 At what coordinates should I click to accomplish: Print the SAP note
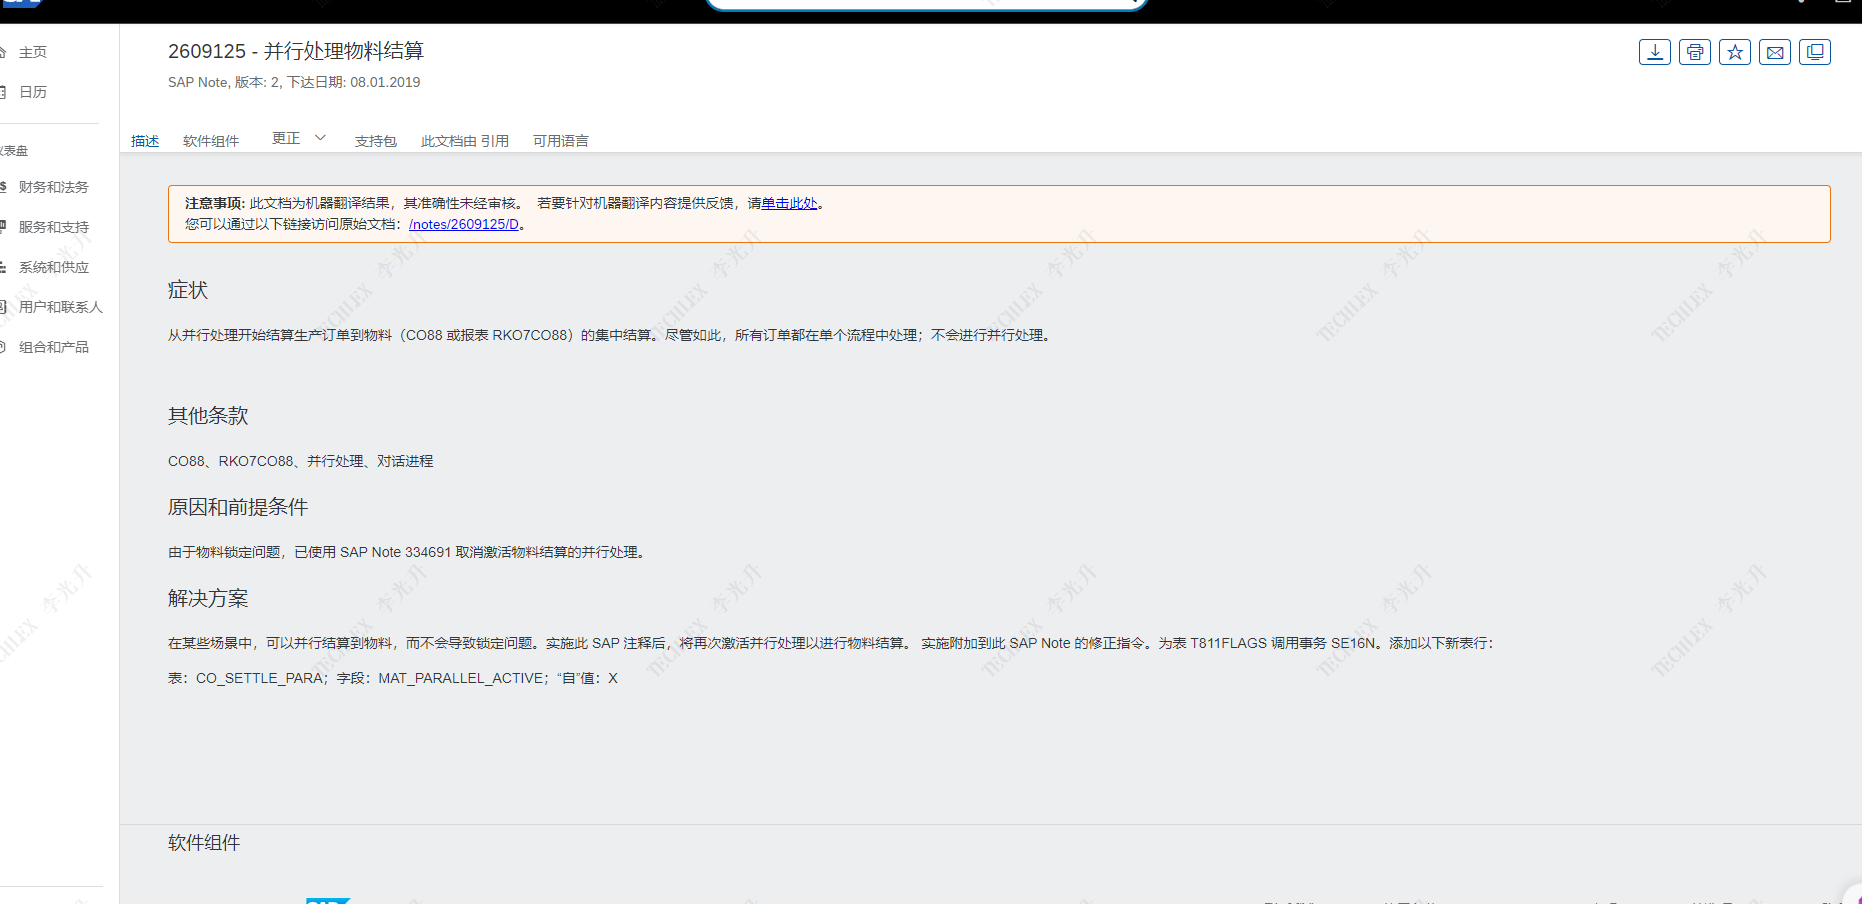[x=1695, y=52]
